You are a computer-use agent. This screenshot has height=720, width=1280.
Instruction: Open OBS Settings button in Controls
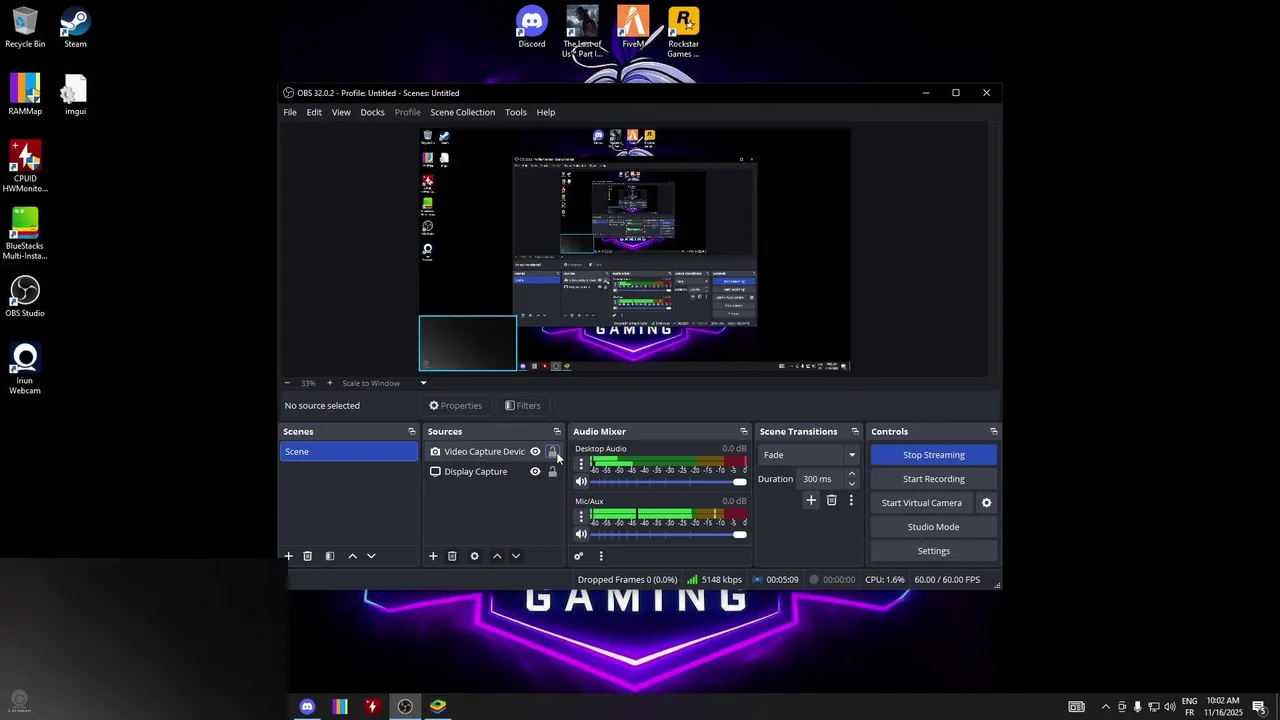pyautogui.click(x=934, y=551)
